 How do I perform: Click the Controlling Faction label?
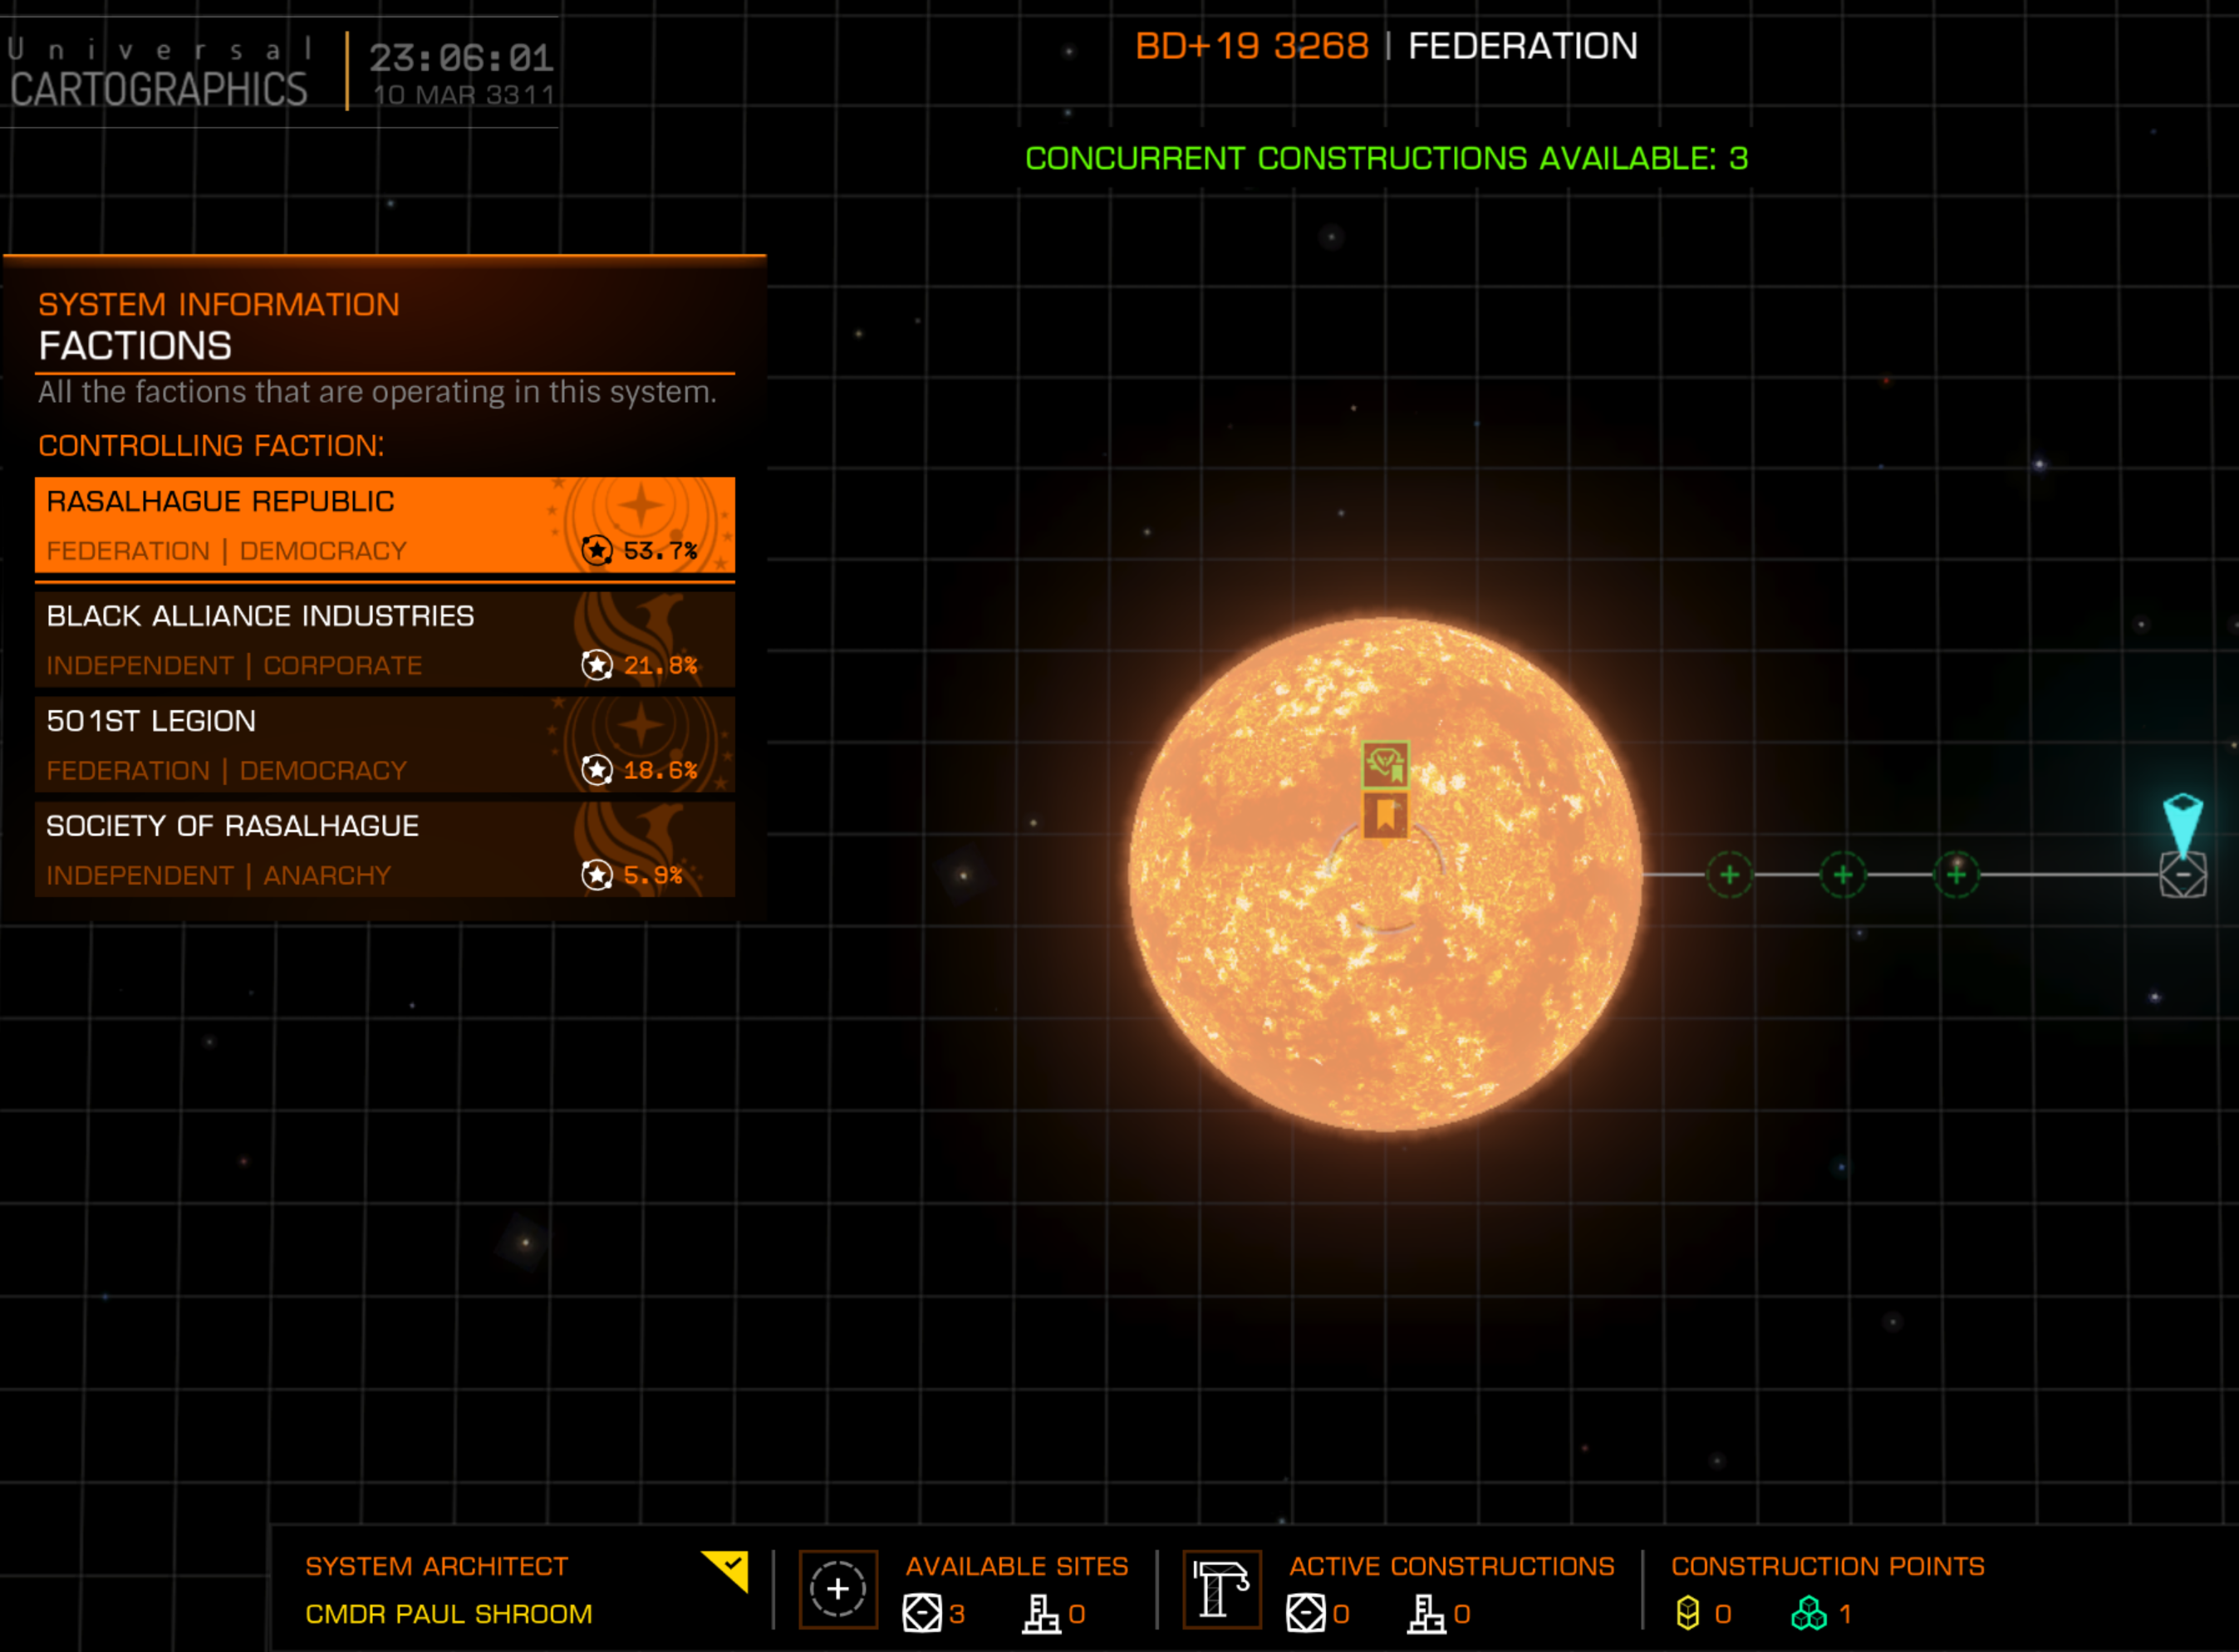tap(211, 445)
